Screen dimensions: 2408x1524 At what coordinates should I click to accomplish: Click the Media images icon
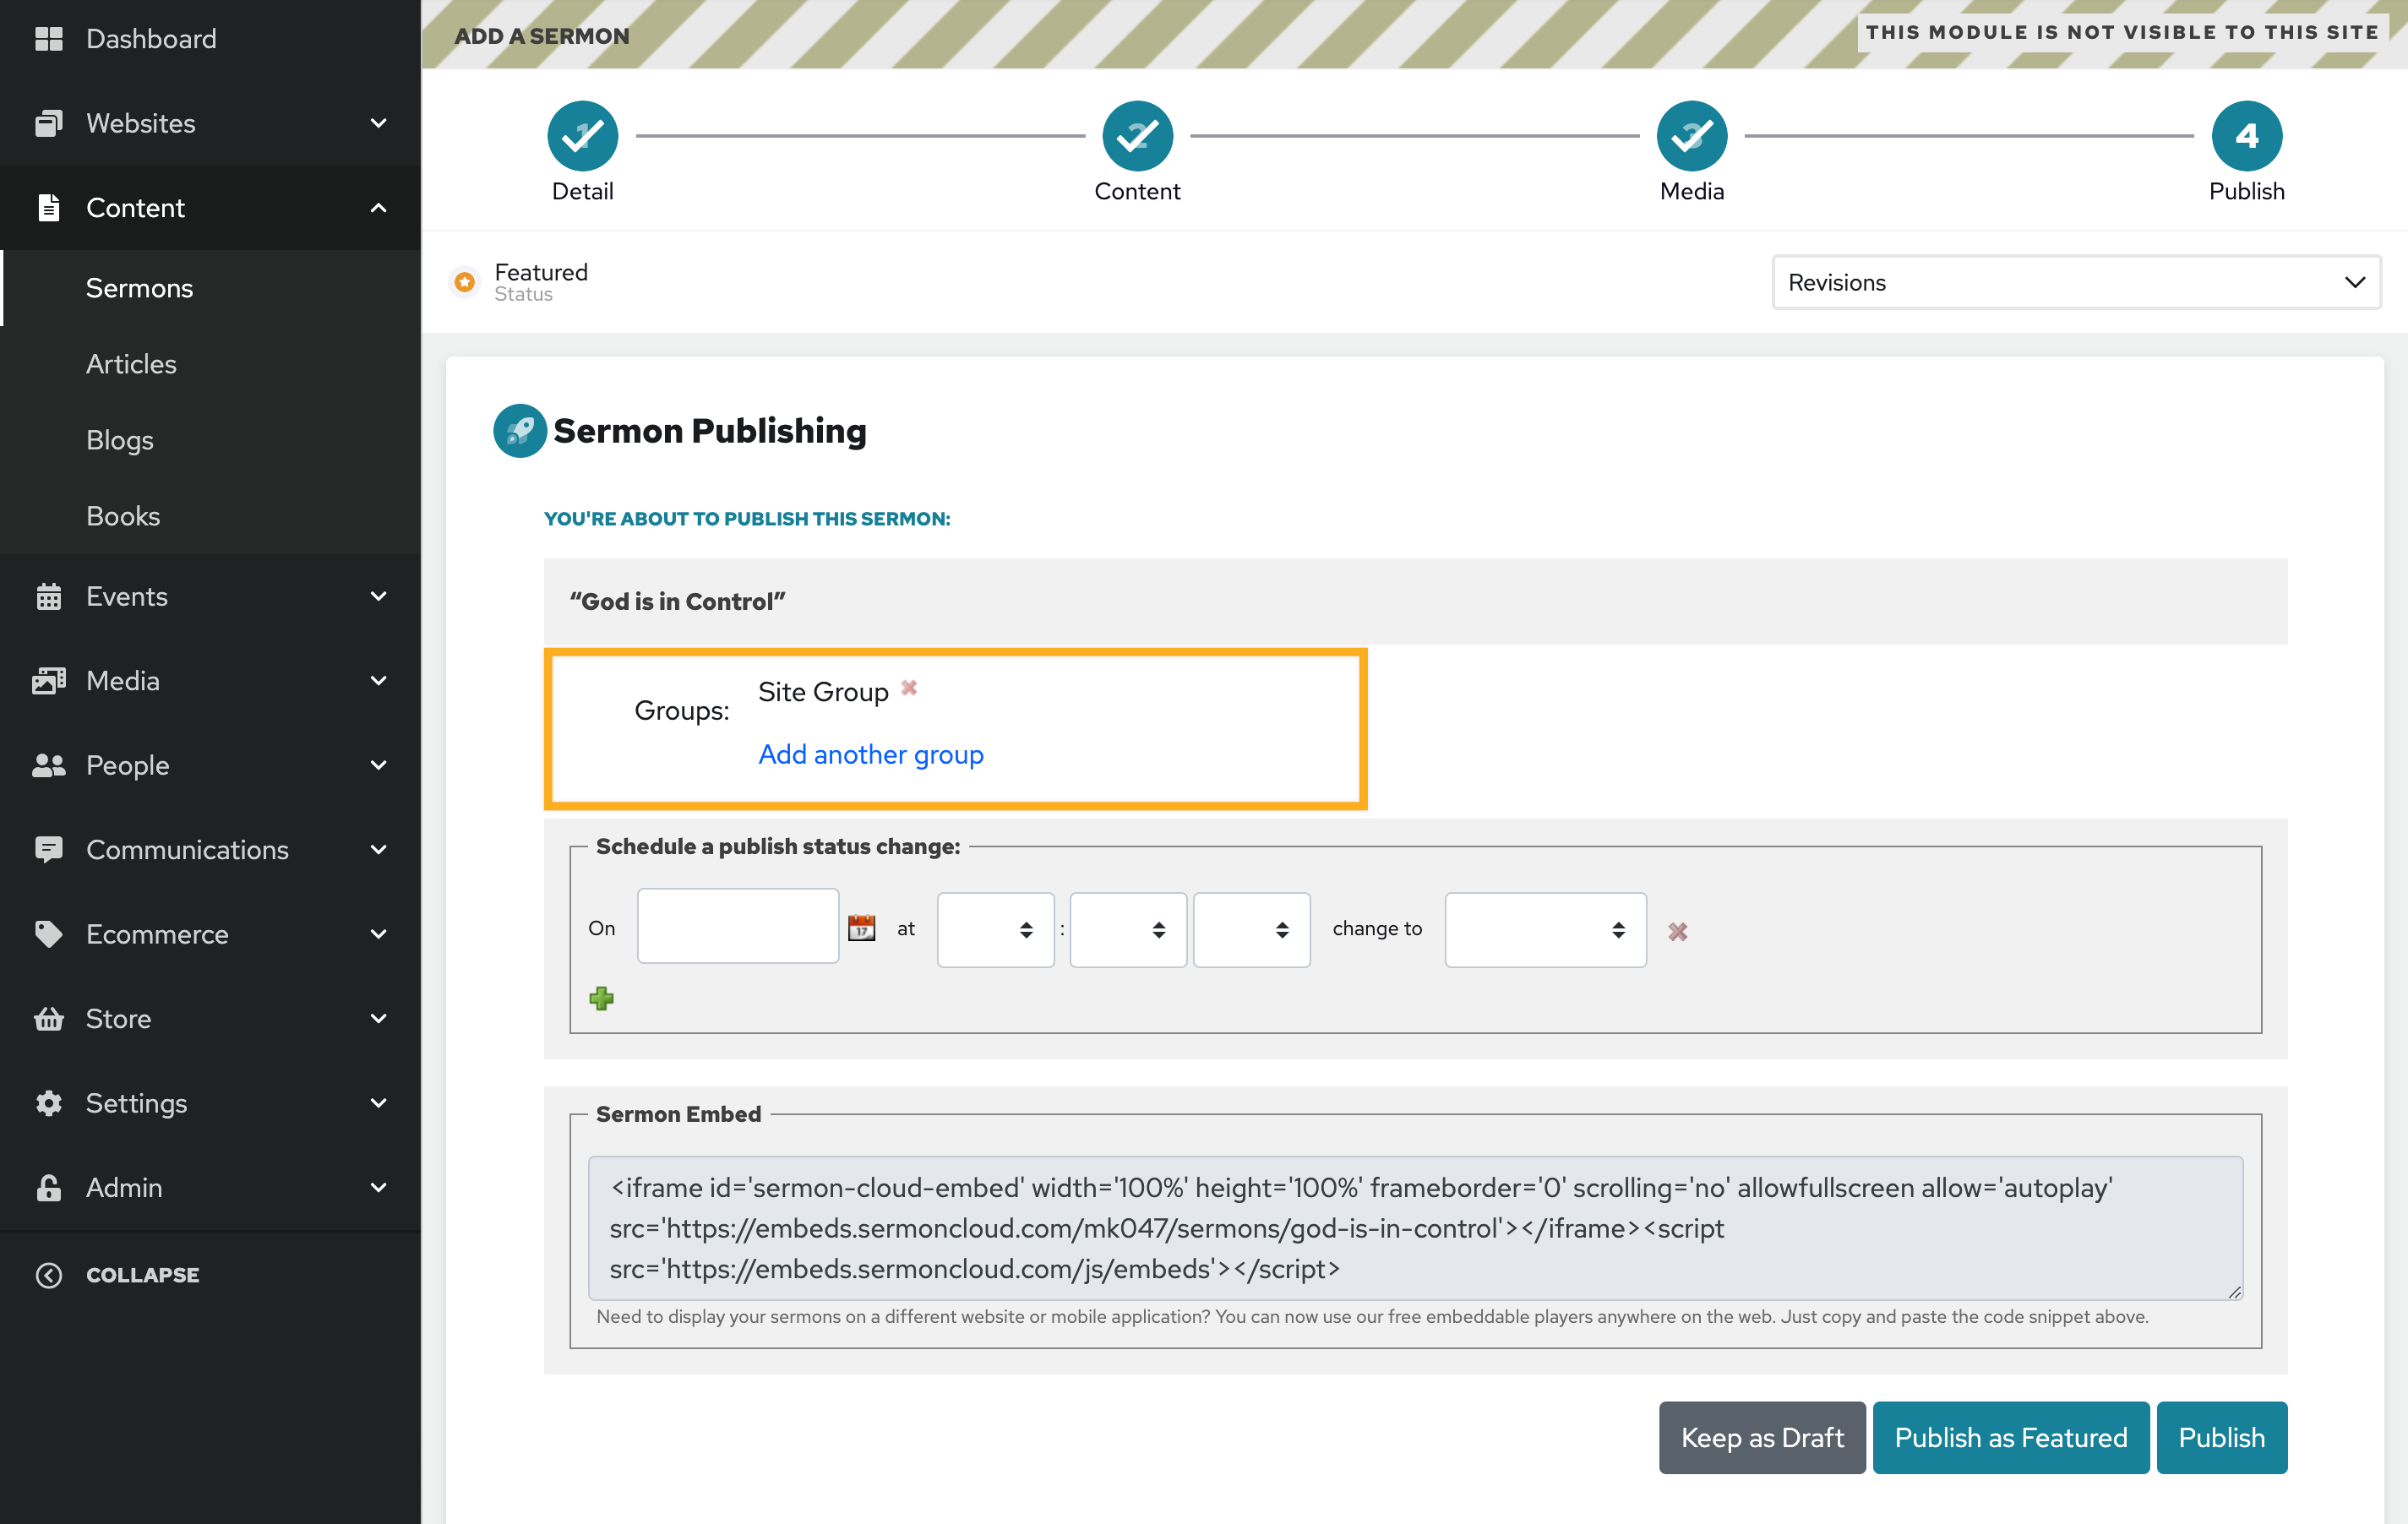48,680
